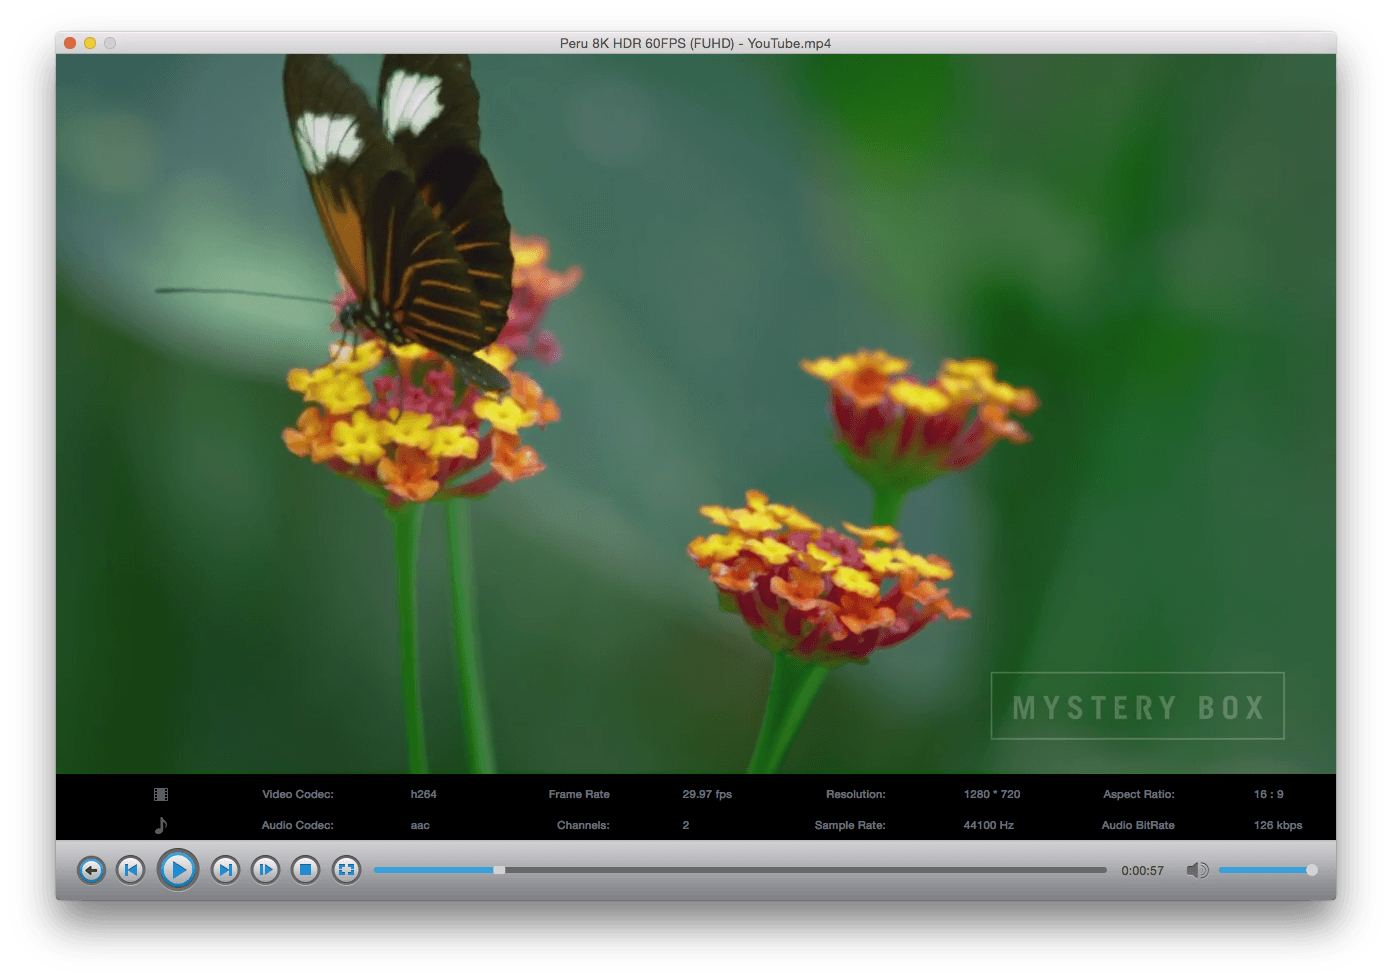
Task: Click the frame step forward button
Action: point(266,870)
